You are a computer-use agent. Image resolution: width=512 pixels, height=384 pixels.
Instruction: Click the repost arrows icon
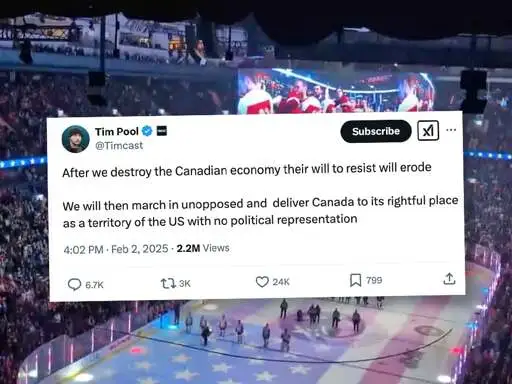click(168, 284)
